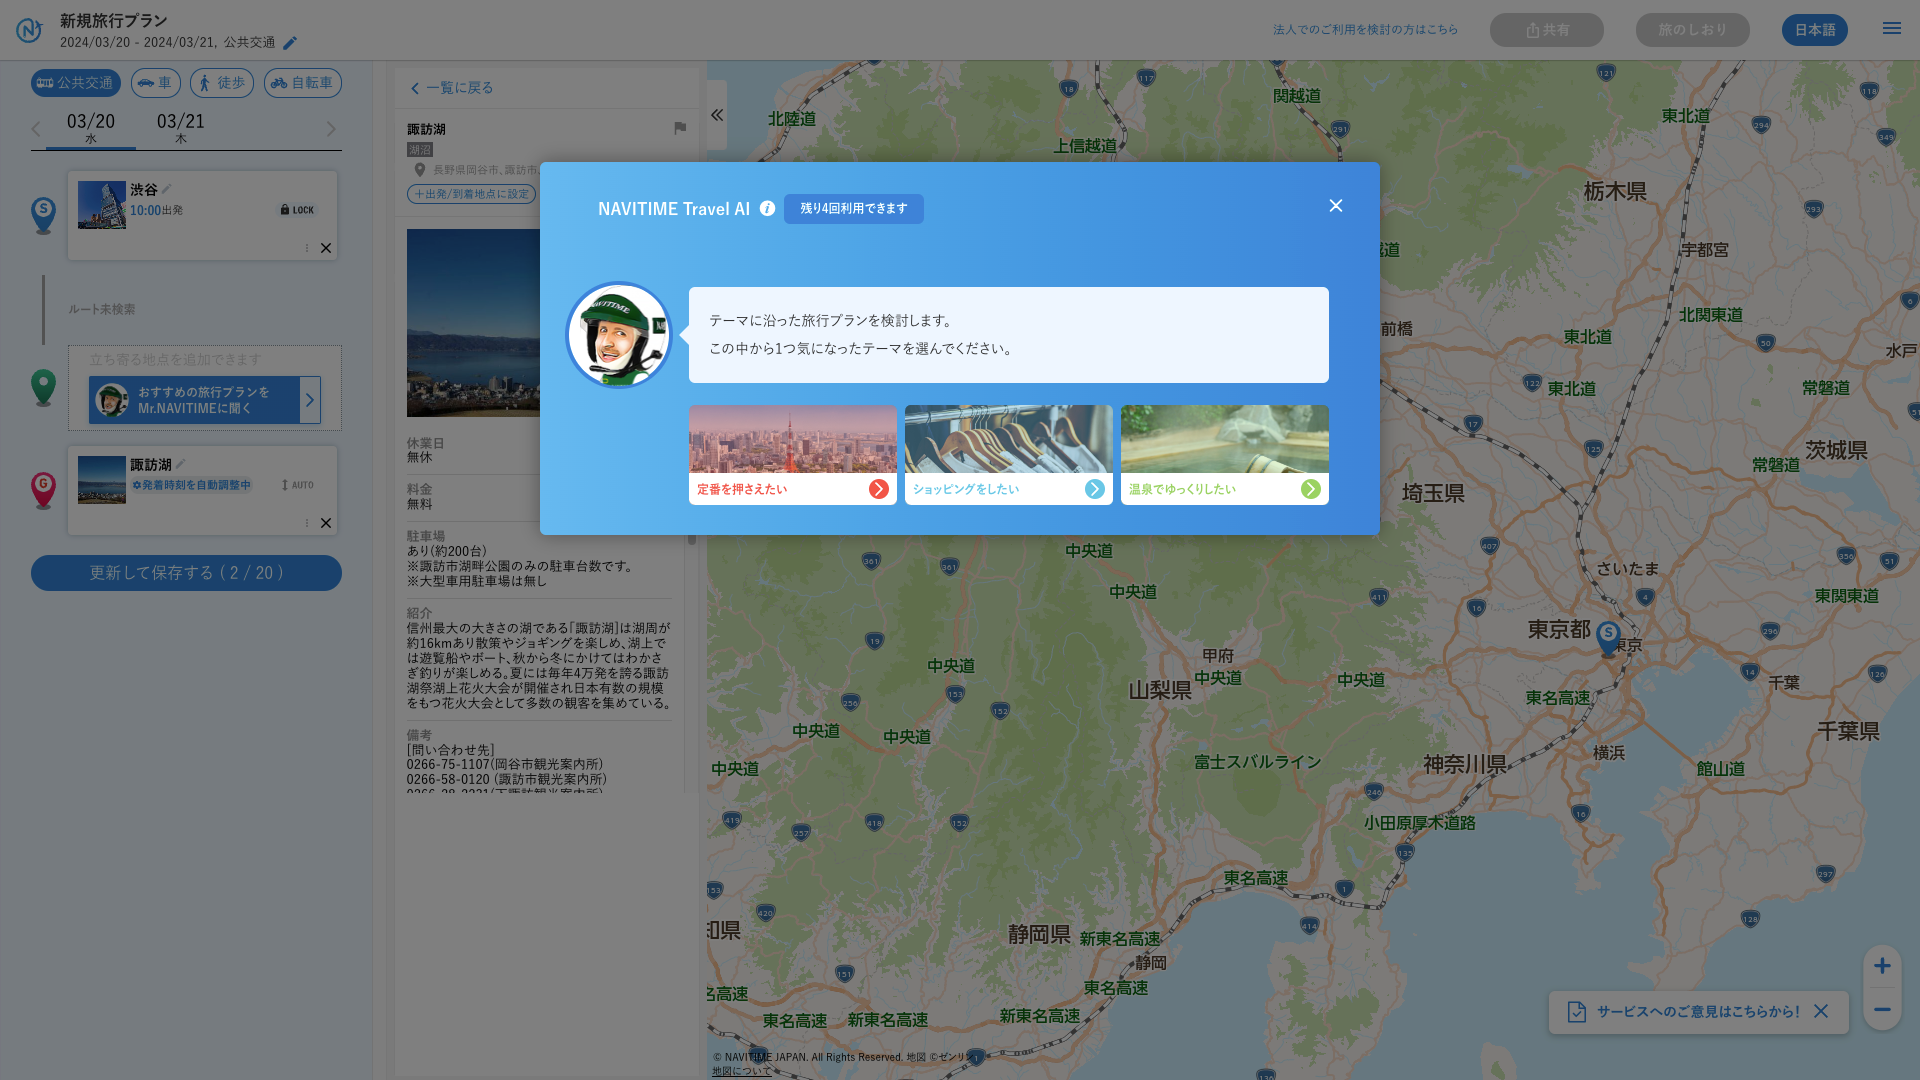Zoom in the map with plus button
This screenshot has height=1080, width=1920.
(x=1881, y=966)
